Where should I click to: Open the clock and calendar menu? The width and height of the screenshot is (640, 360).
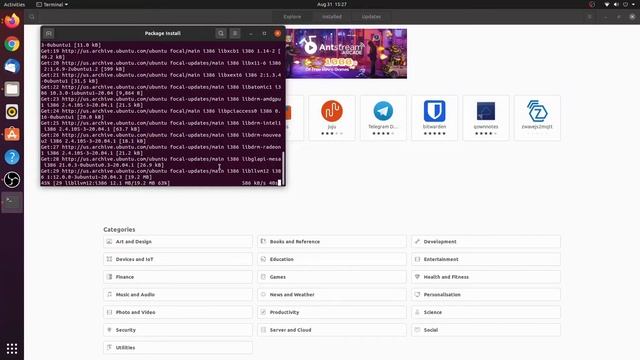click(x=332, y=4)
